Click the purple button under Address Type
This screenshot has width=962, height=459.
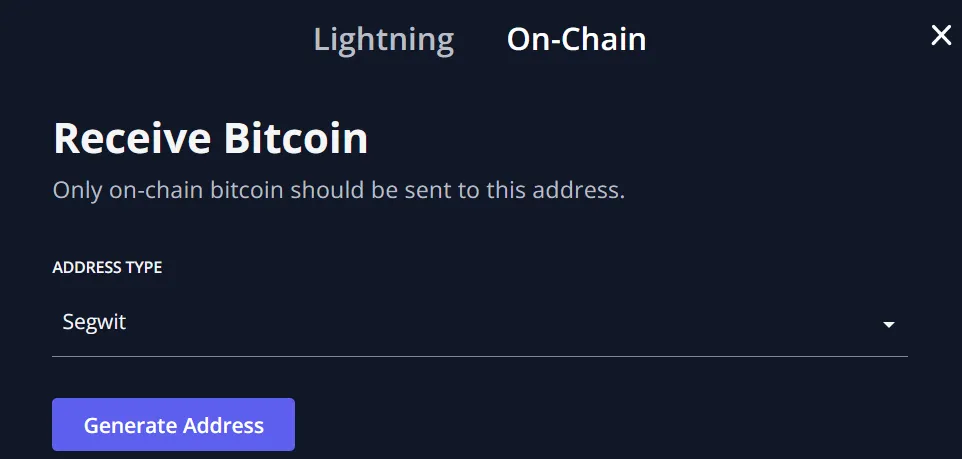tap(174, 425)
